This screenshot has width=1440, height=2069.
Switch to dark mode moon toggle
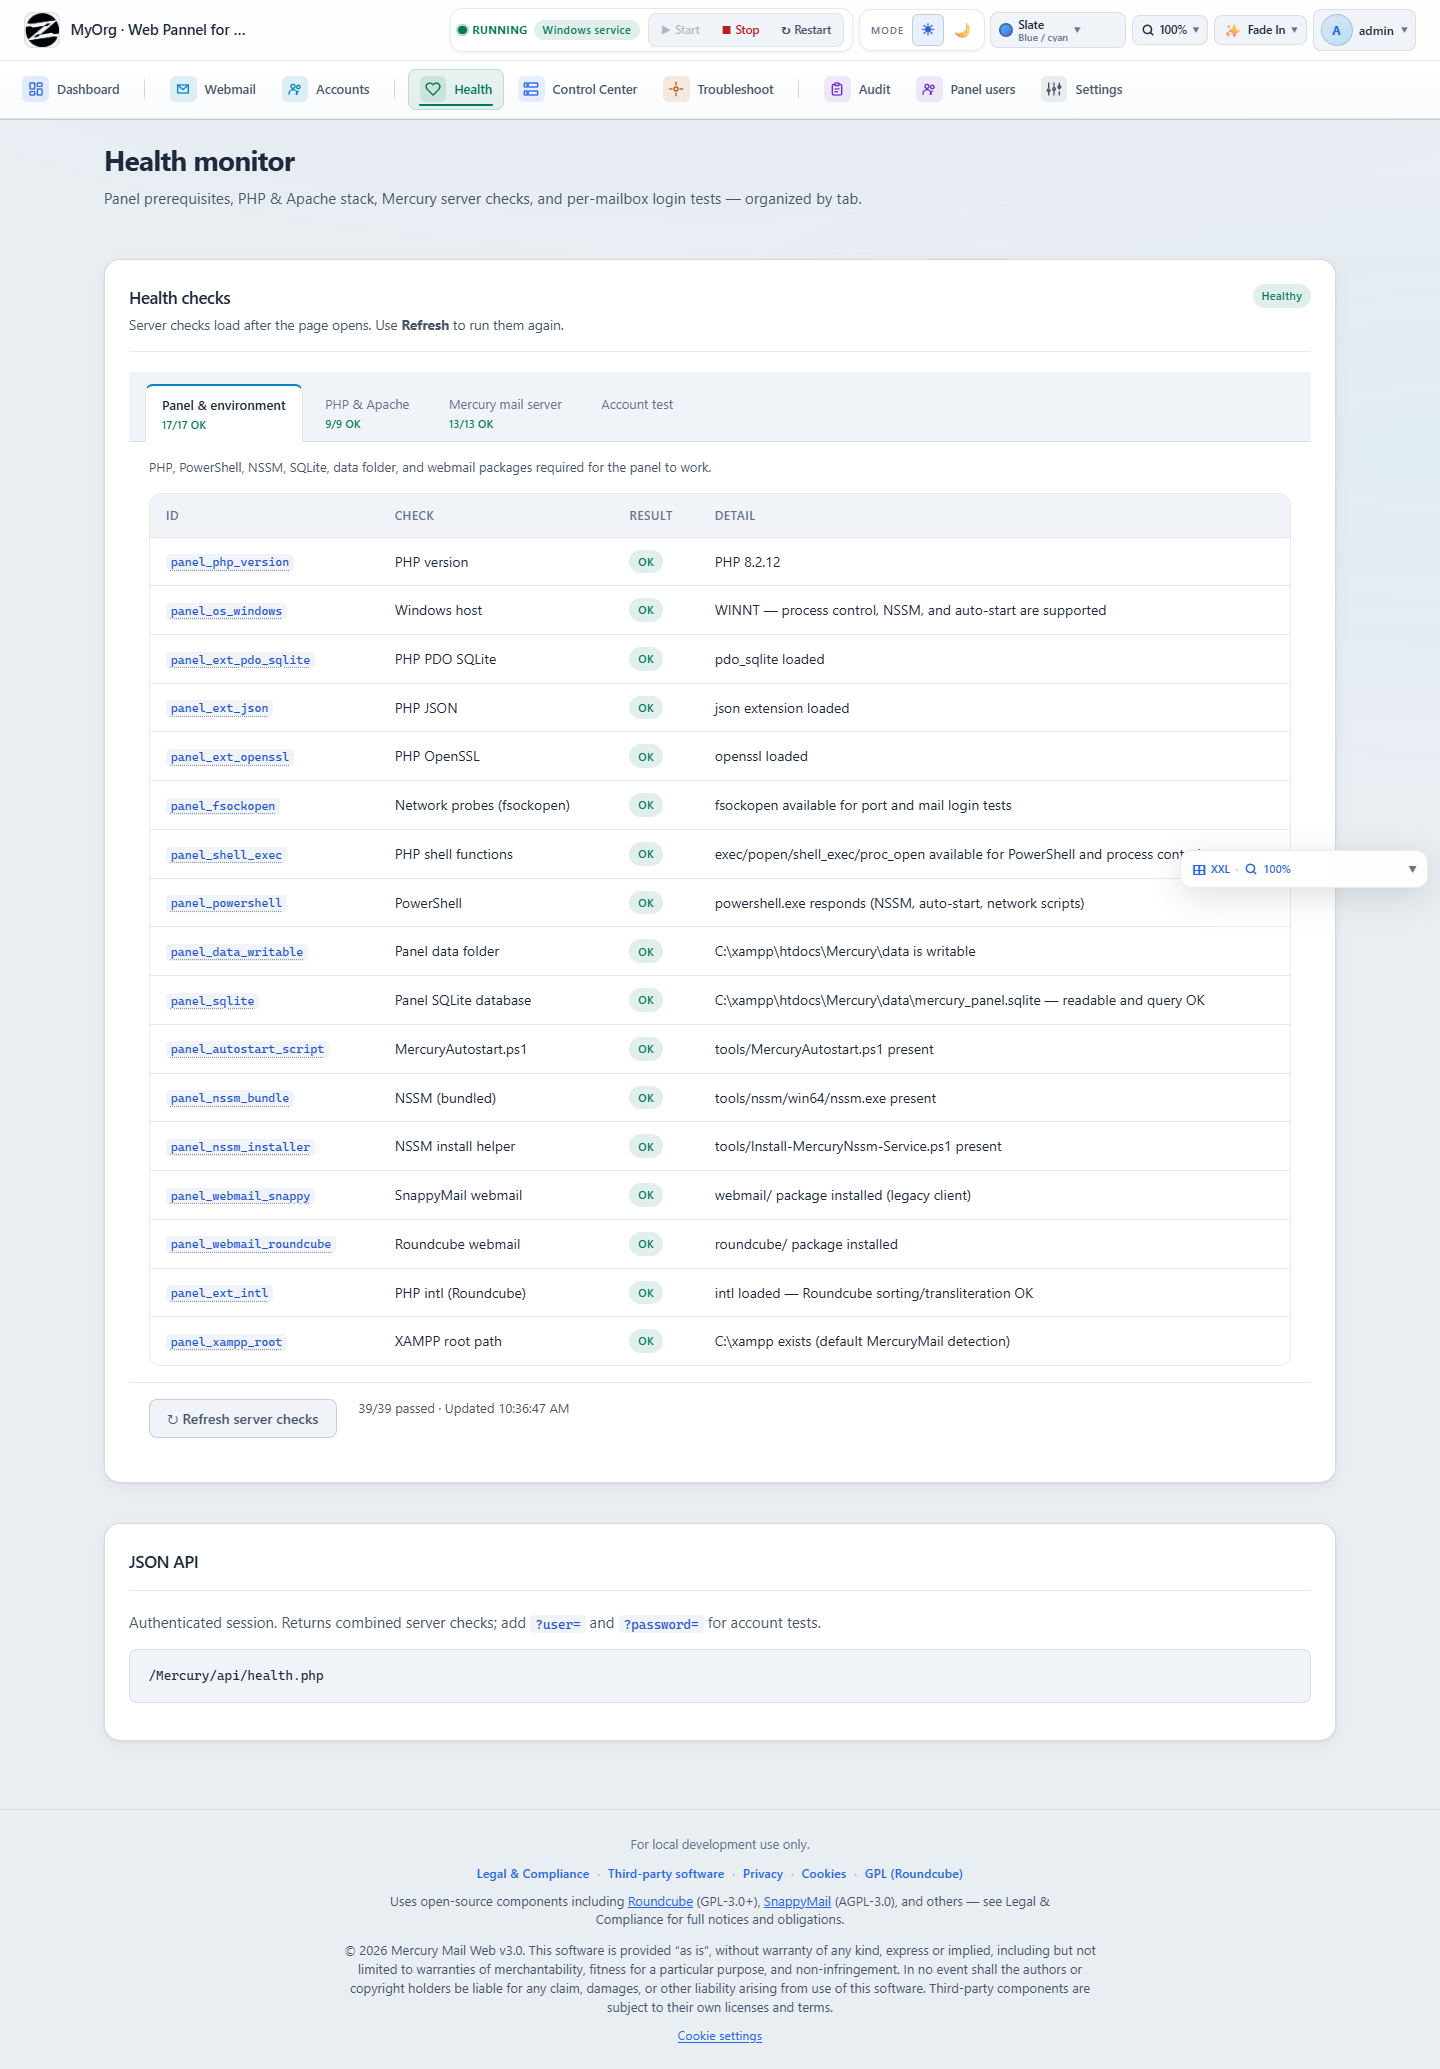962,30
